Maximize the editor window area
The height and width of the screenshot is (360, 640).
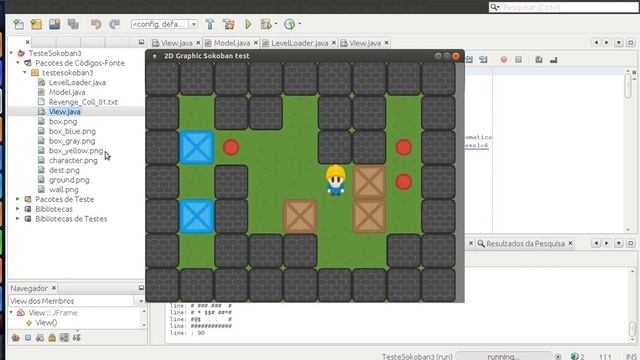point(630,42)
